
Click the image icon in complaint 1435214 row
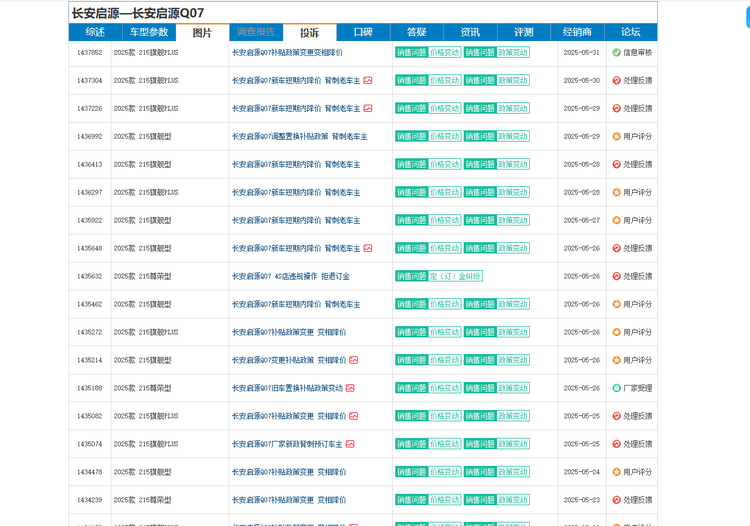coord(353,360)
